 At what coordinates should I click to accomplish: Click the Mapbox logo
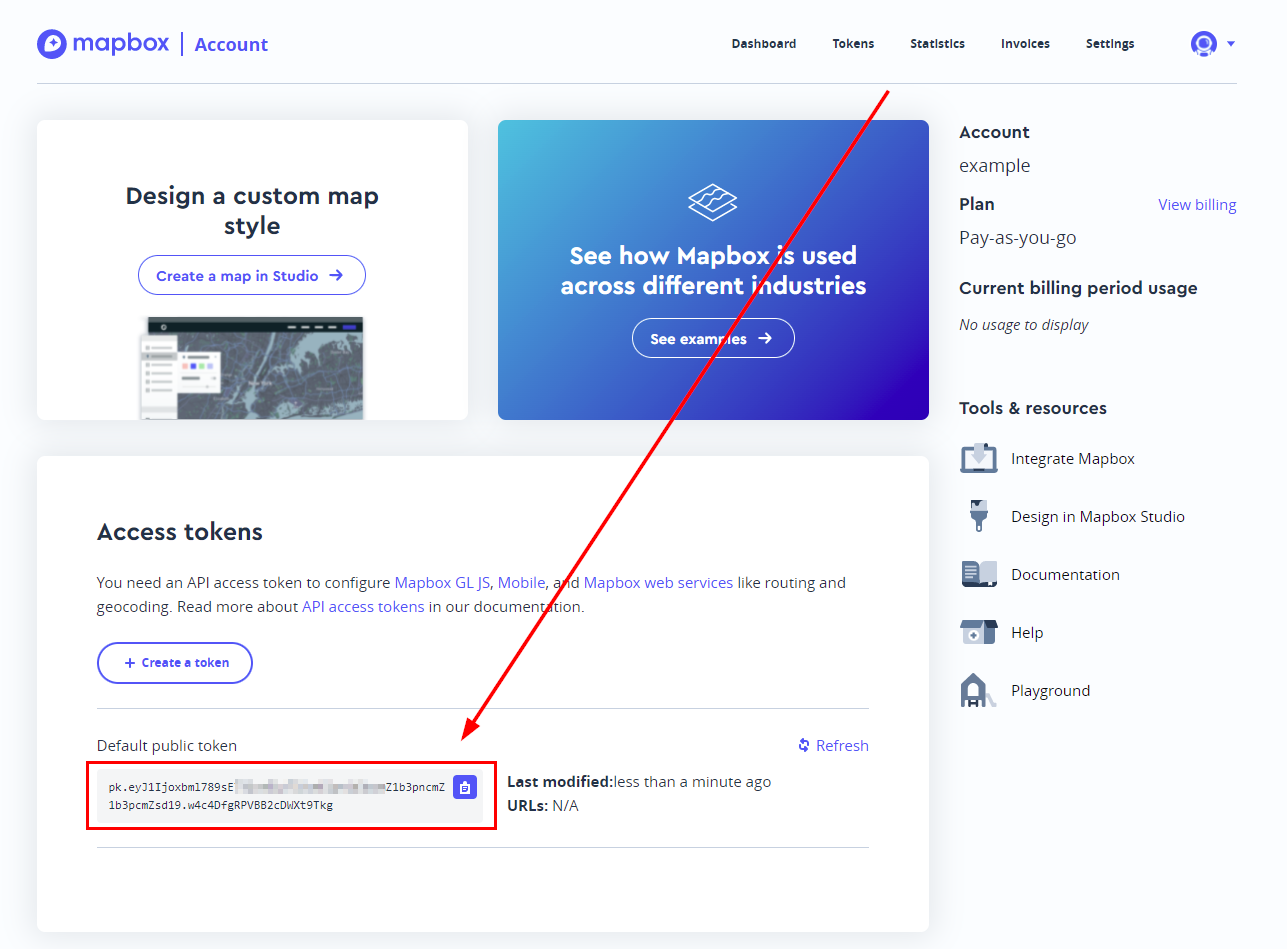pyautogui.click(x=103, y=44)
